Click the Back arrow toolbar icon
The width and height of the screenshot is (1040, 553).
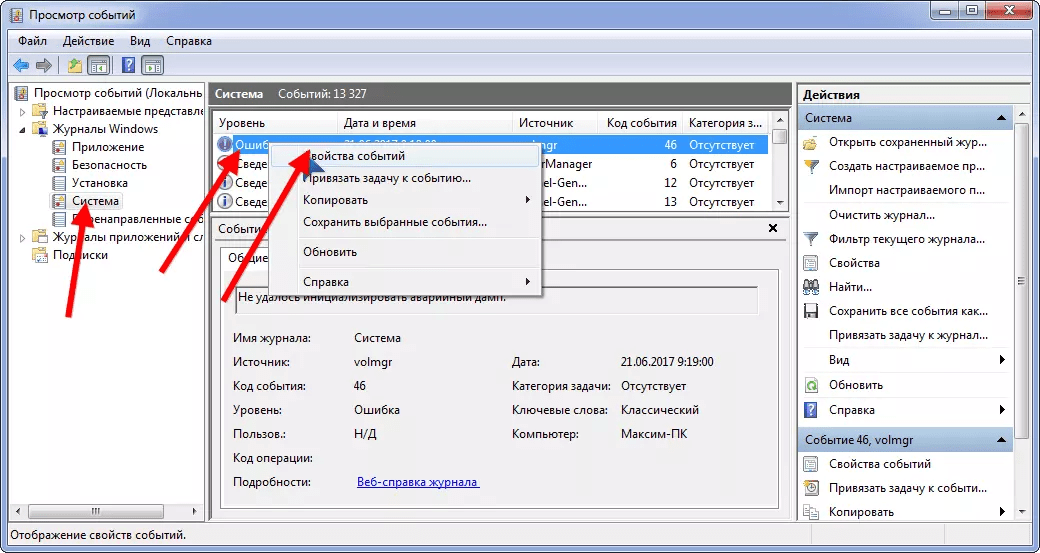click(x=21, y=65)
